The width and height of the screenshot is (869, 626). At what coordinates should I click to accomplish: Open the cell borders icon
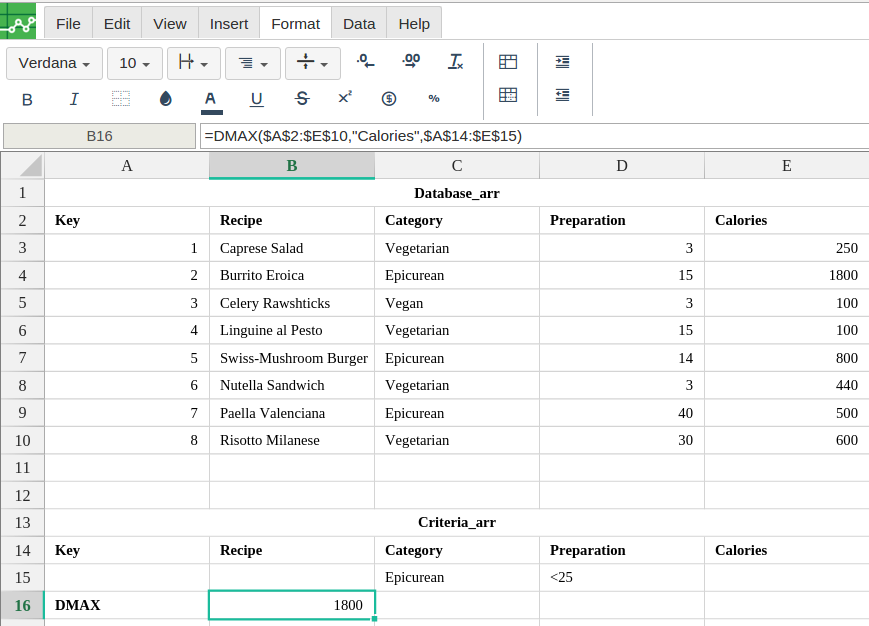(121, 98)
